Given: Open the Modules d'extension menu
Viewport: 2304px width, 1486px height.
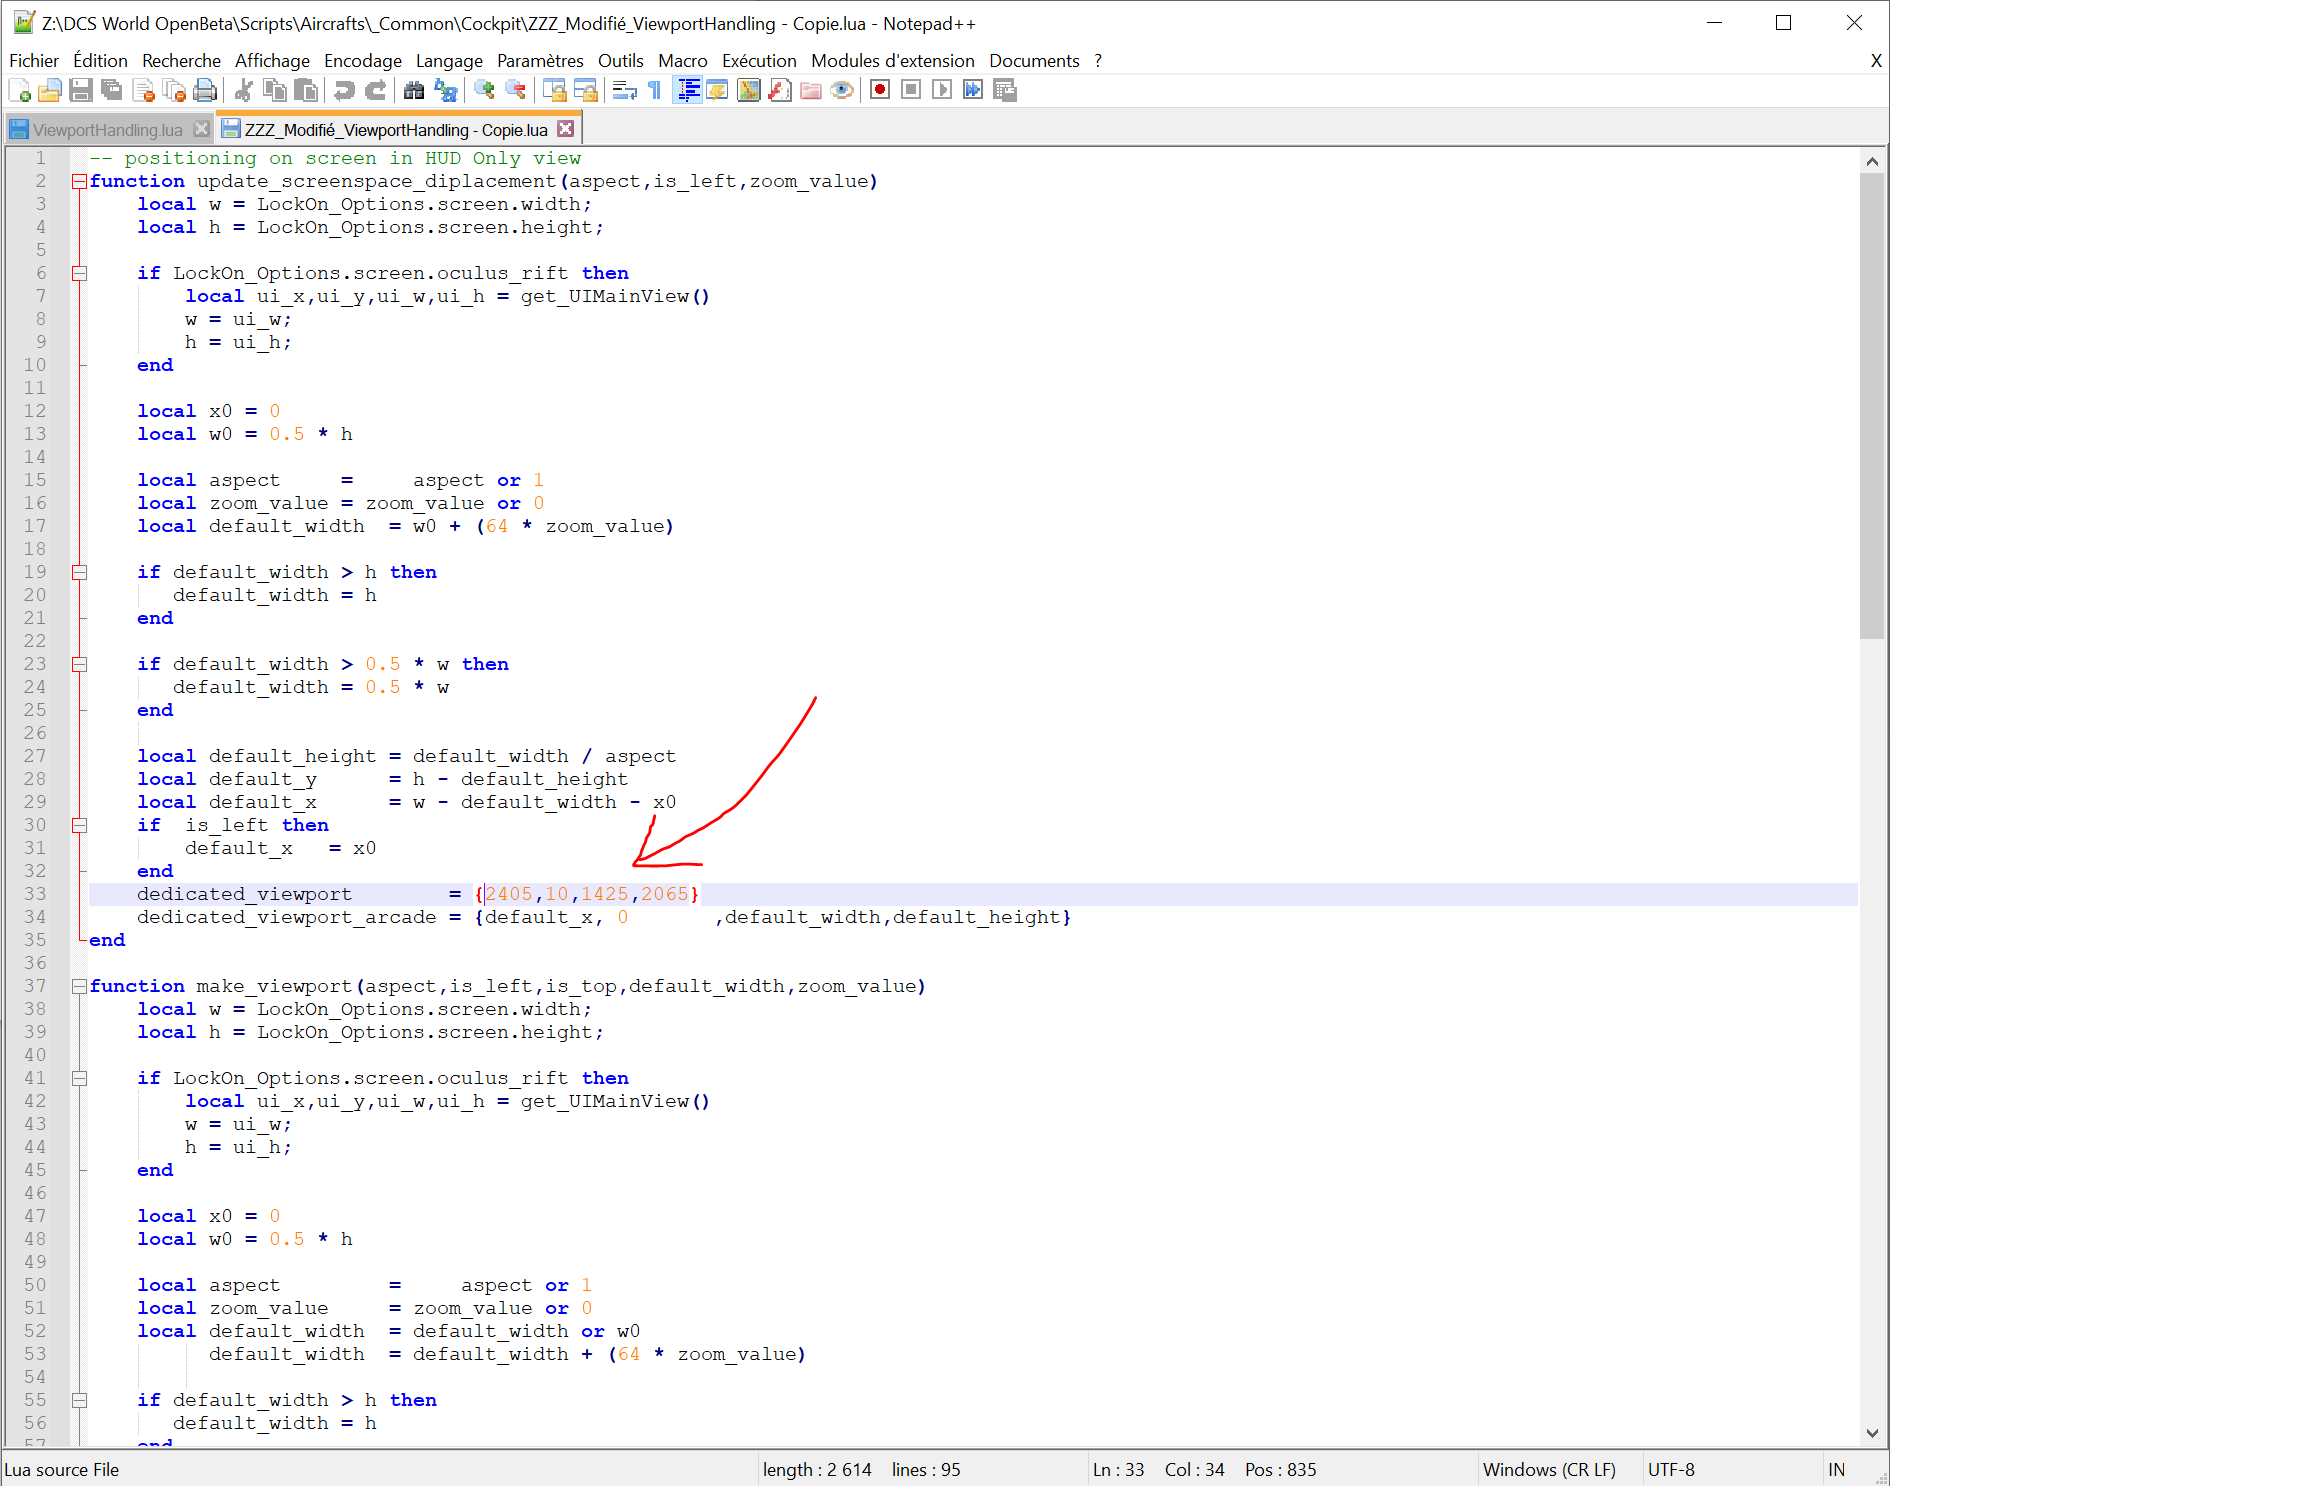Looking at the screenshot, I should pyautogui.click(x=892, y=61).
